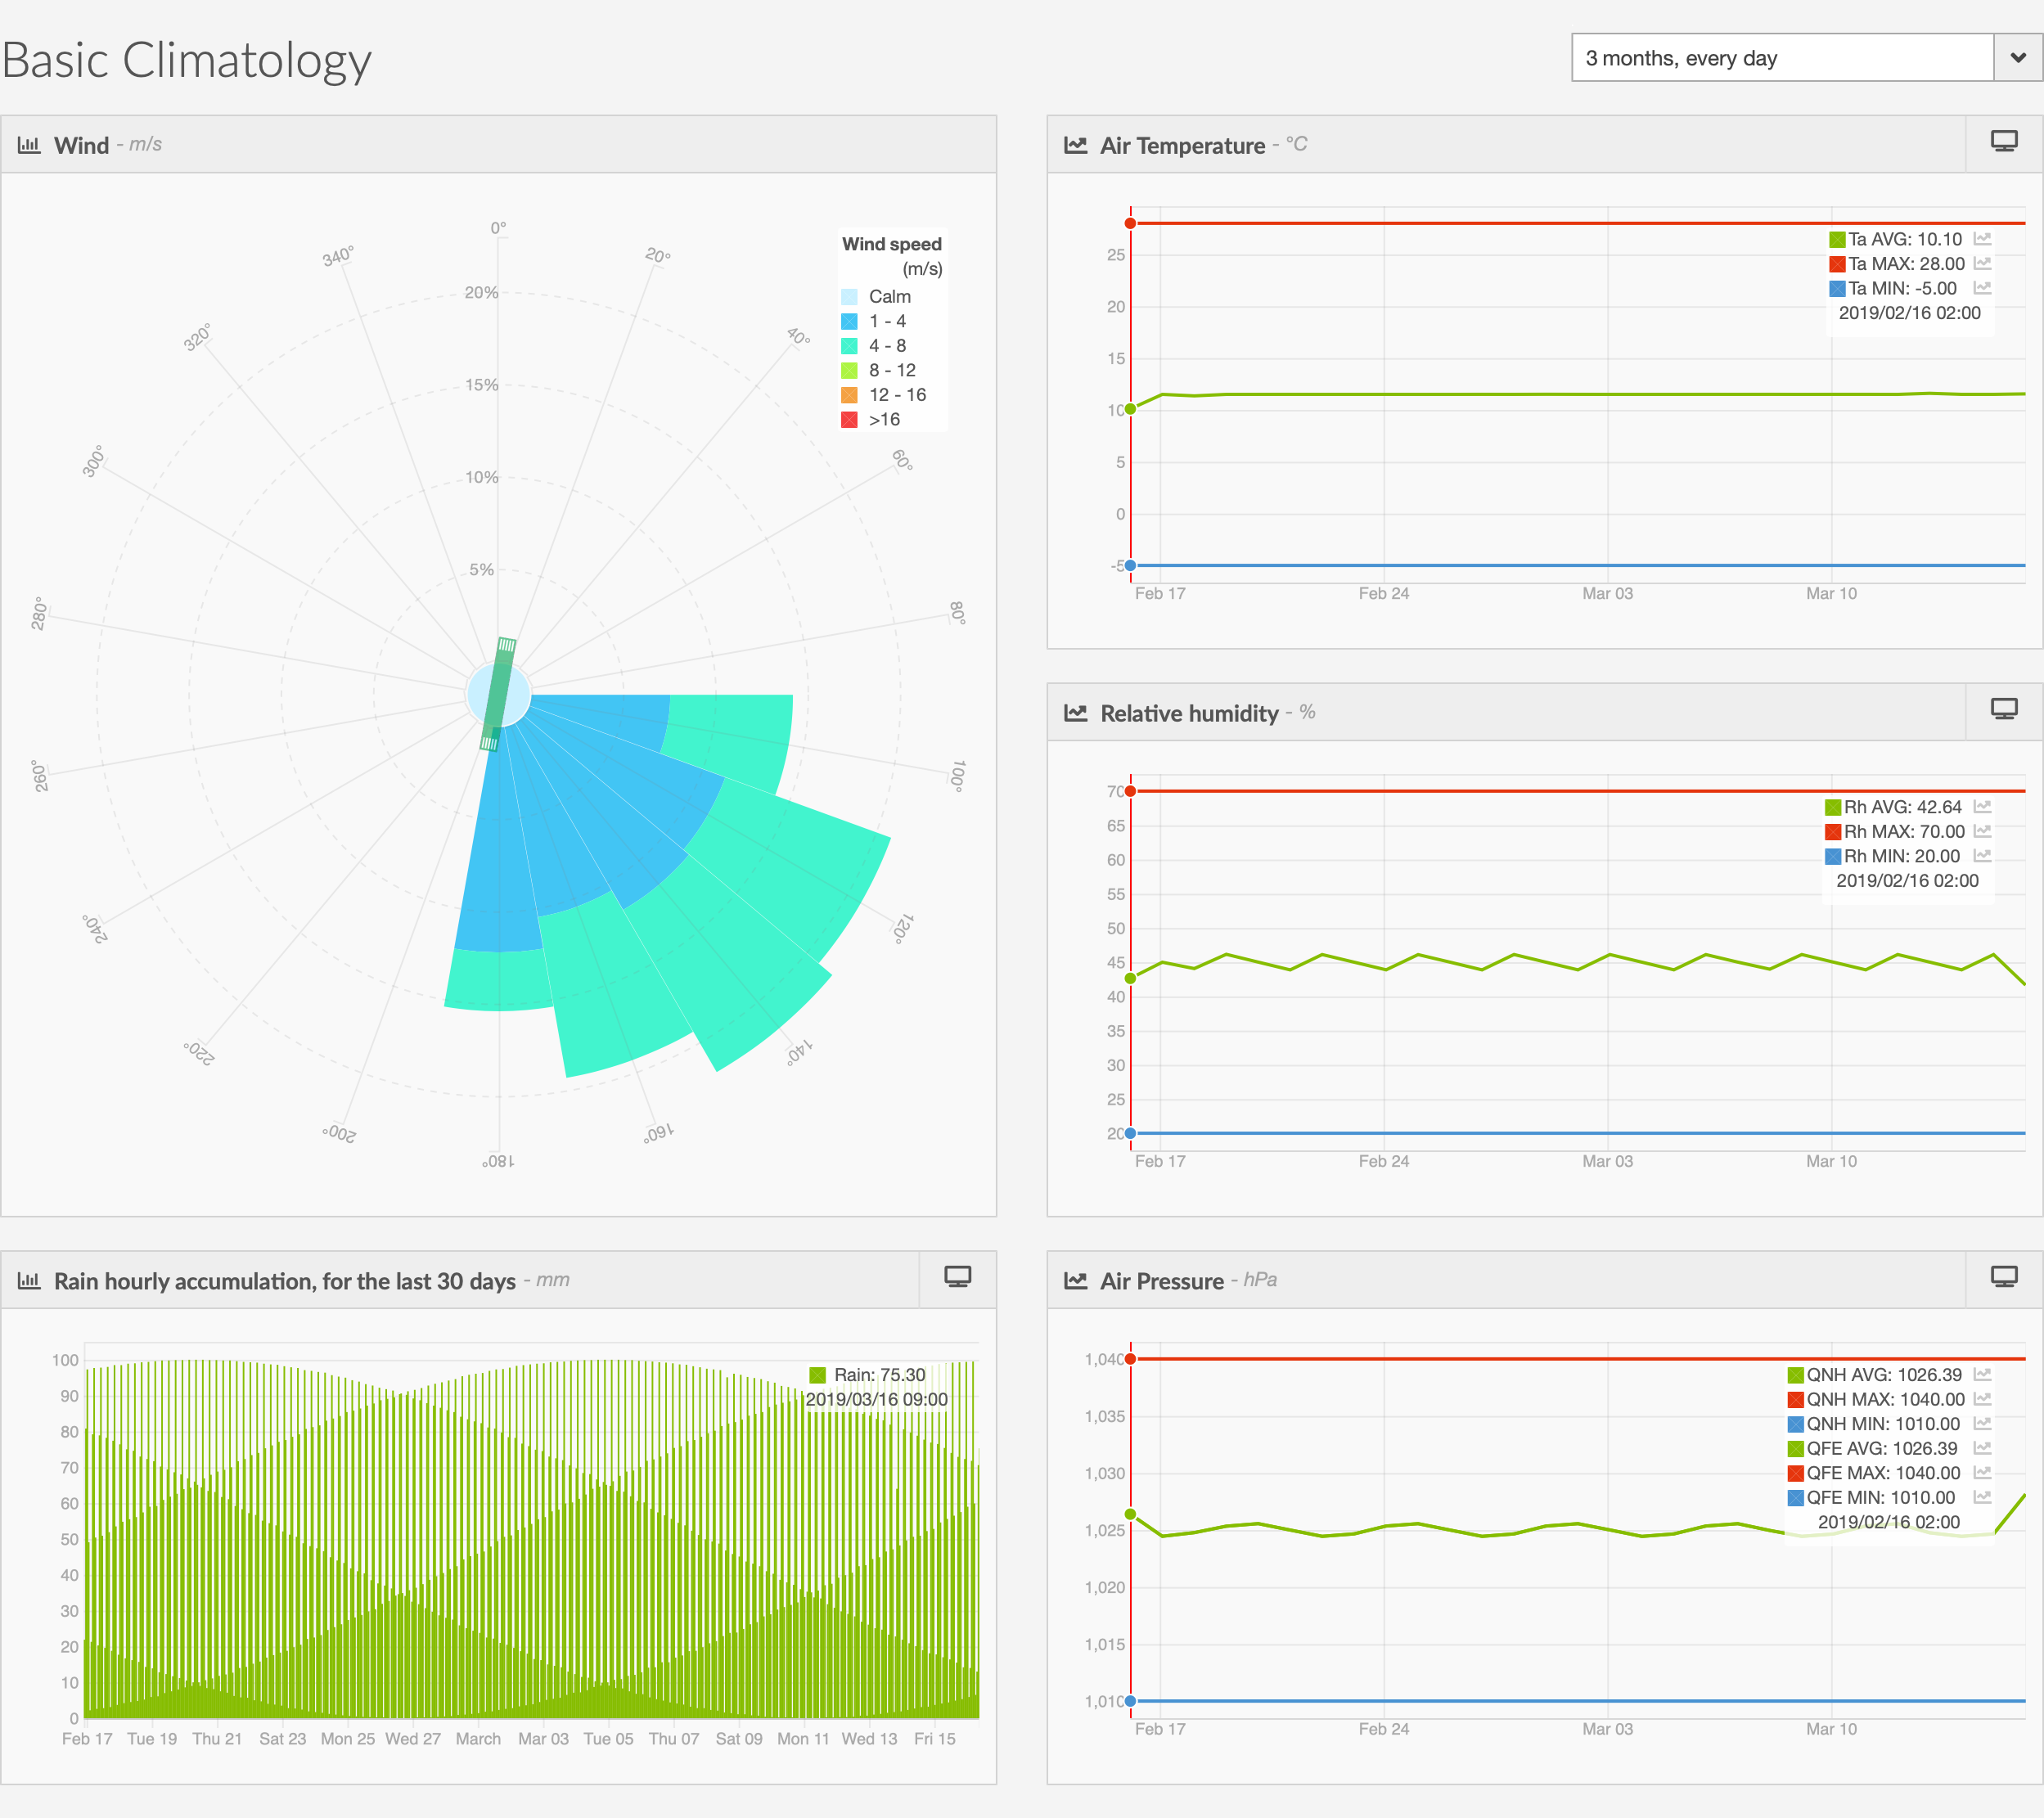Click bar chart icon beside Rain hourly accumulation title

[29, 1280]
